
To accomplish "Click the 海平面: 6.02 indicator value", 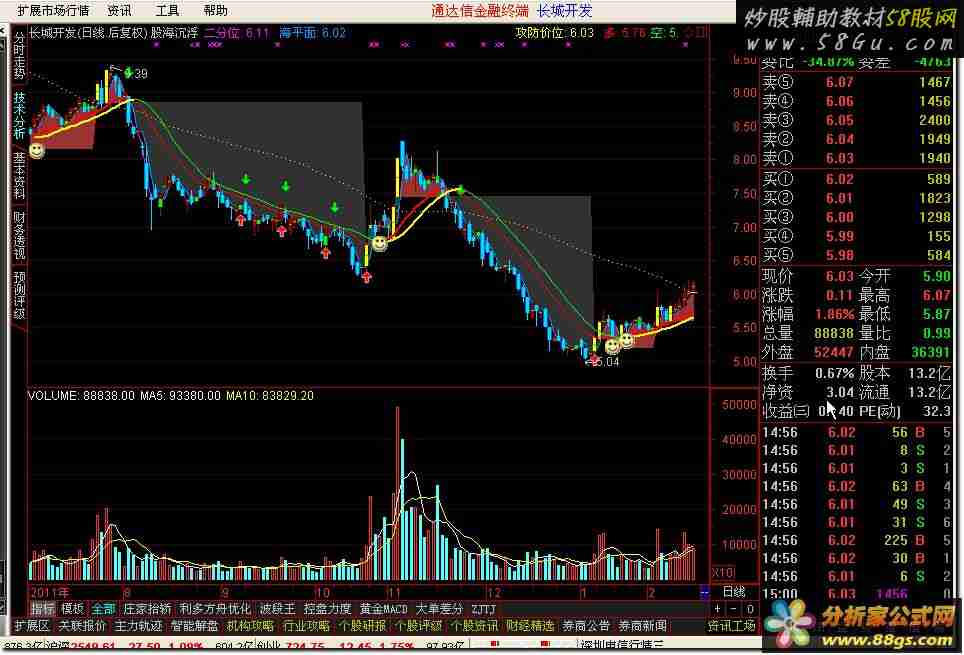I will pos(313,33).
